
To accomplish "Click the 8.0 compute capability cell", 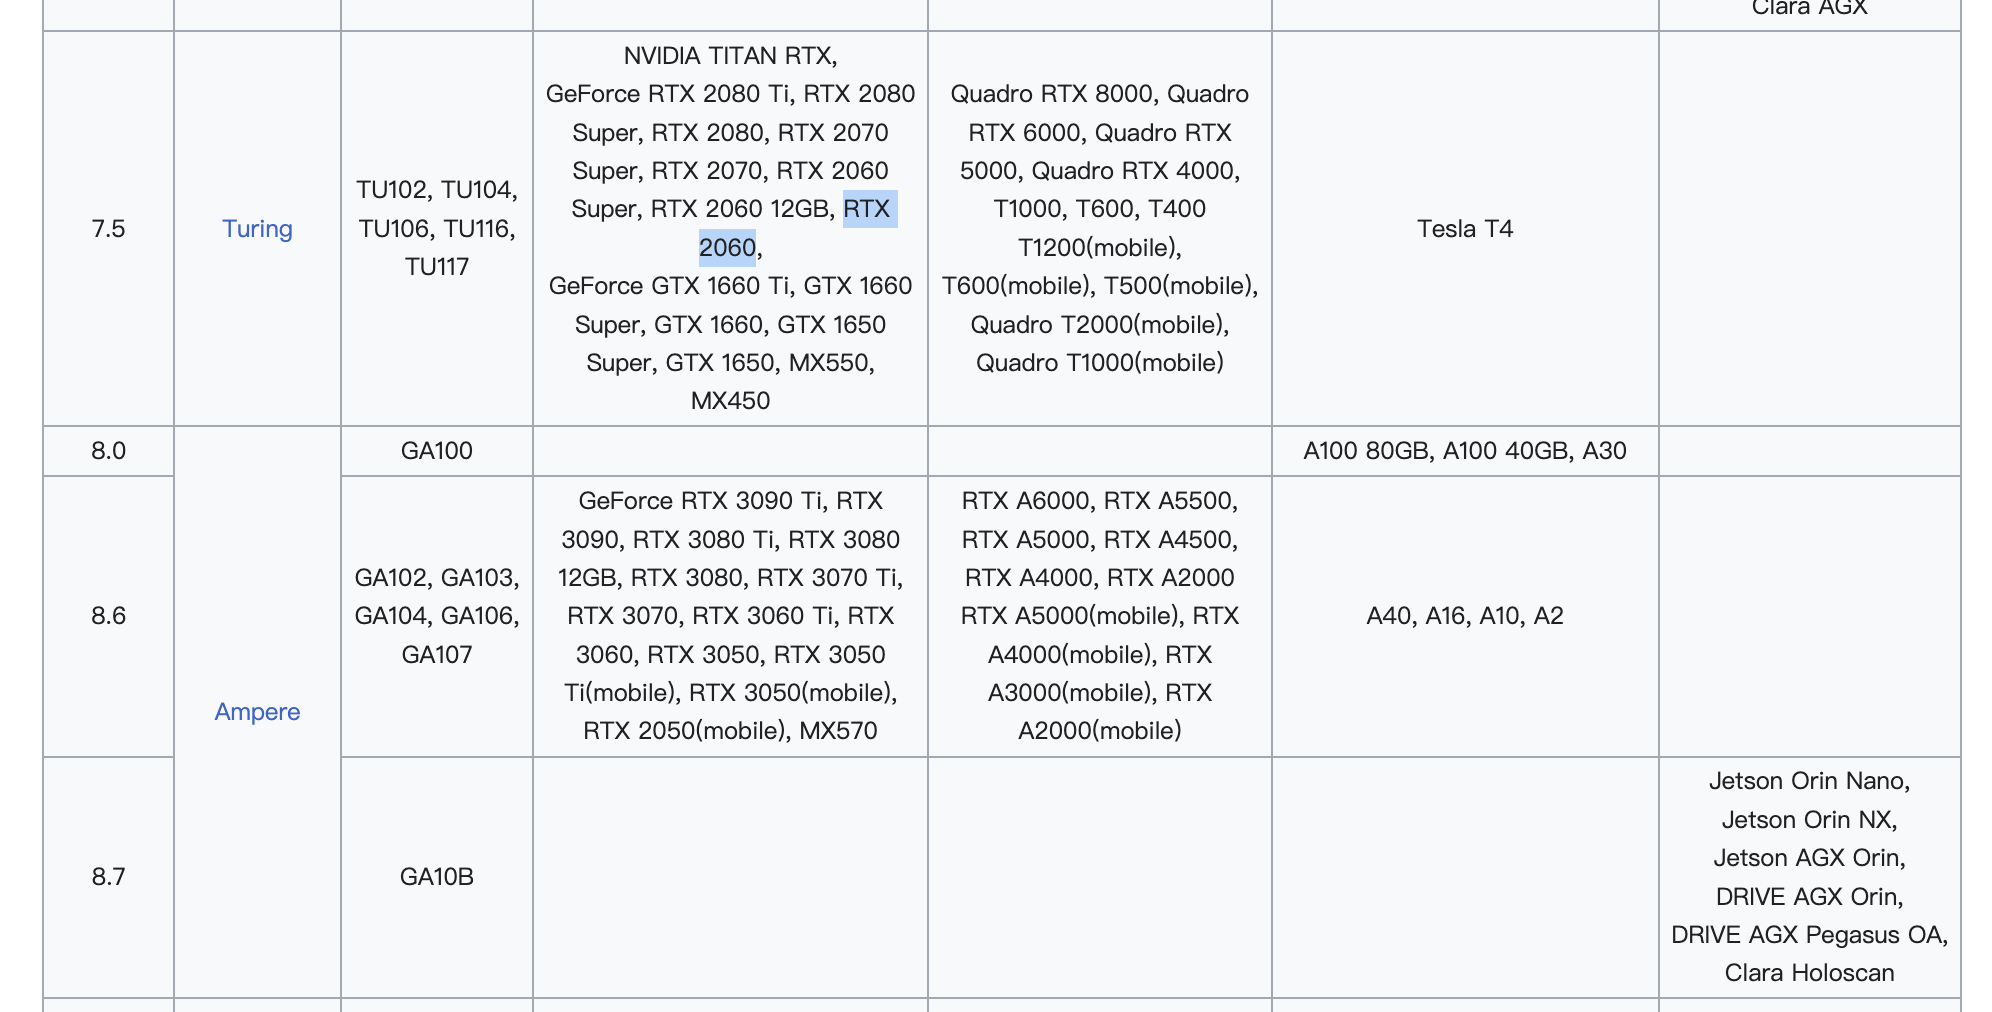I will pyautogui.click(x=108, y=451).
